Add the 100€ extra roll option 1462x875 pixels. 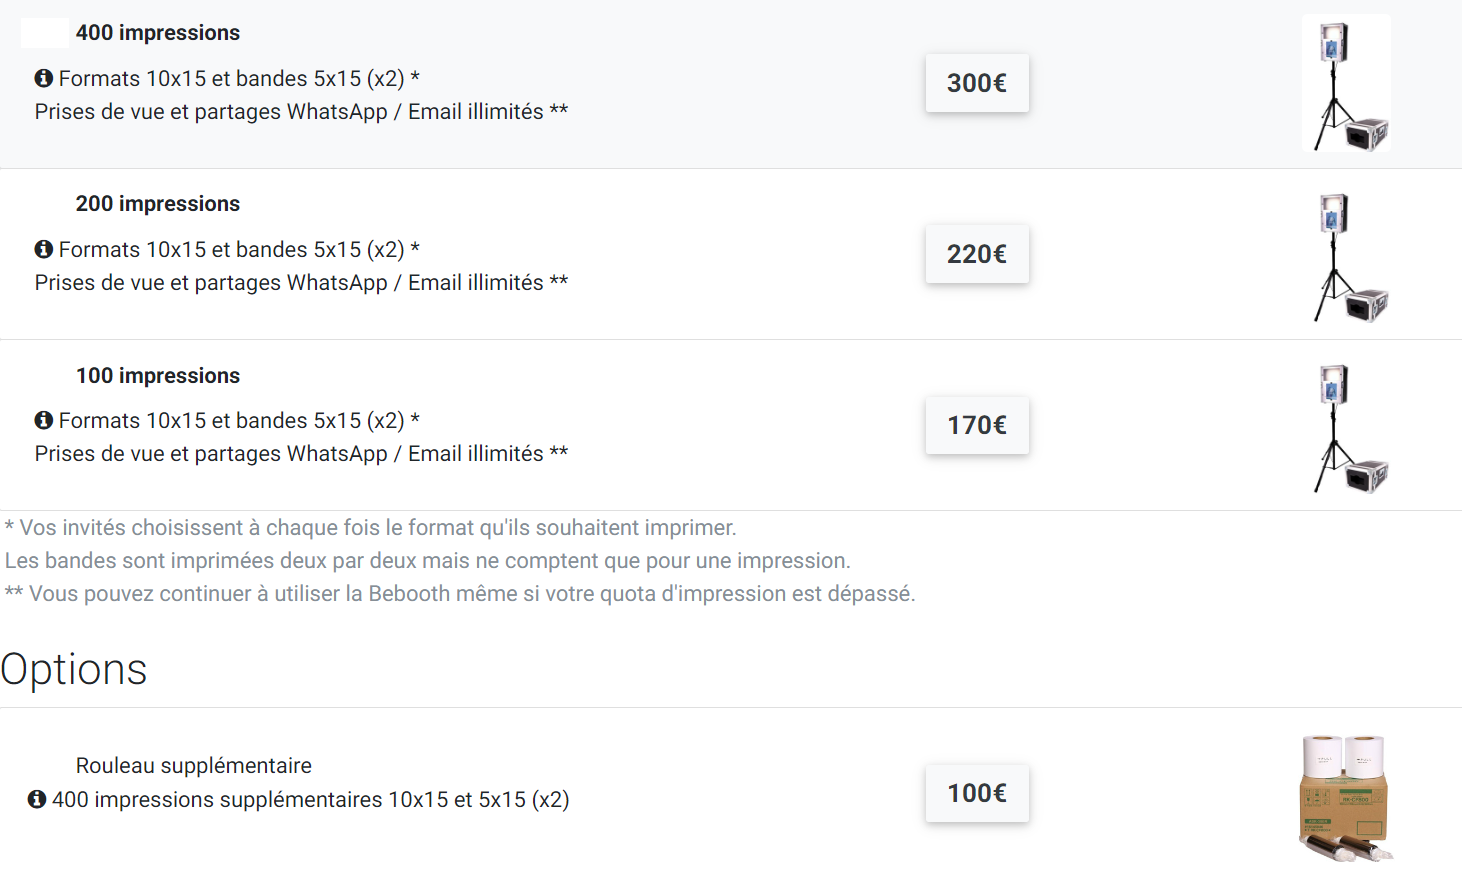point(976,793)
